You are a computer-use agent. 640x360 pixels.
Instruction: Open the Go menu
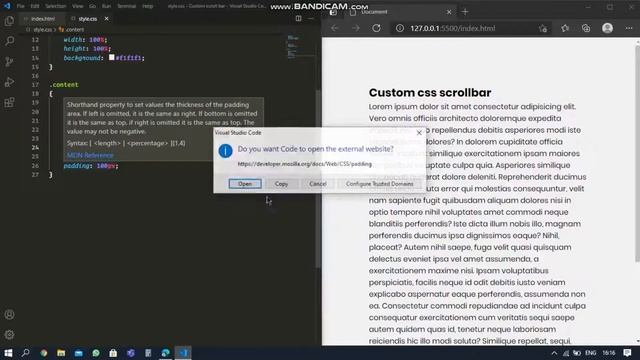pos(93,6)
